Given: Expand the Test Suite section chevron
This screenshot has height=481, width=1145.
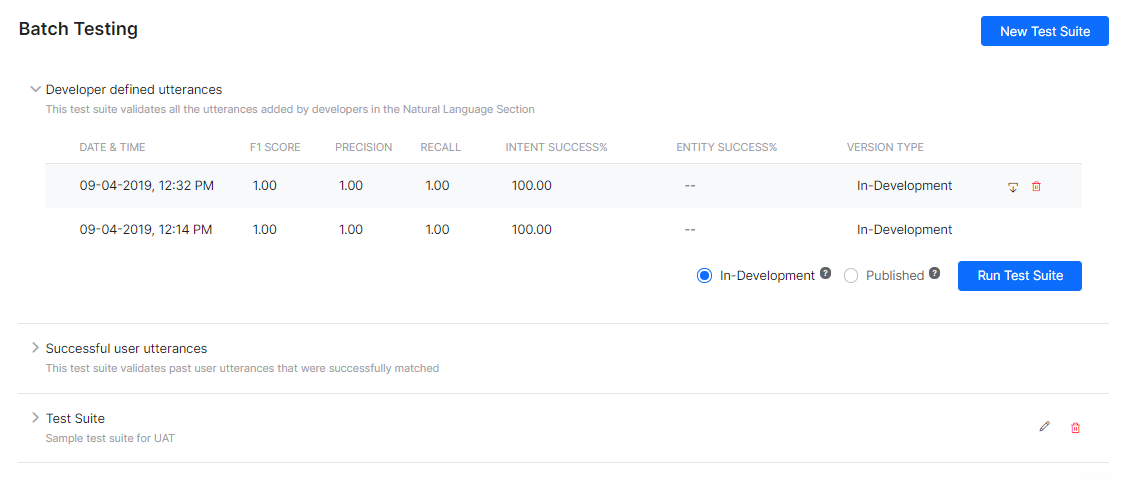Looking at the screenshot, I should click(36, 418).
